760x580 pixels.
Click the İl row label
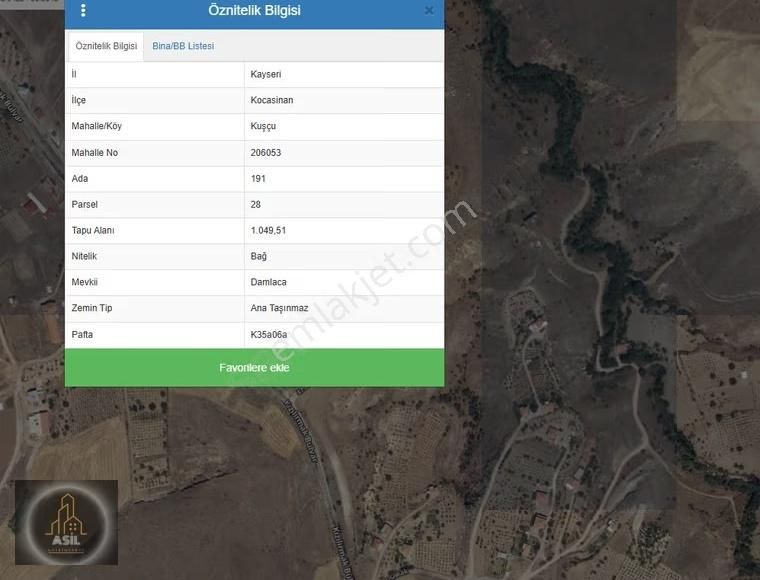click(74, 74)
